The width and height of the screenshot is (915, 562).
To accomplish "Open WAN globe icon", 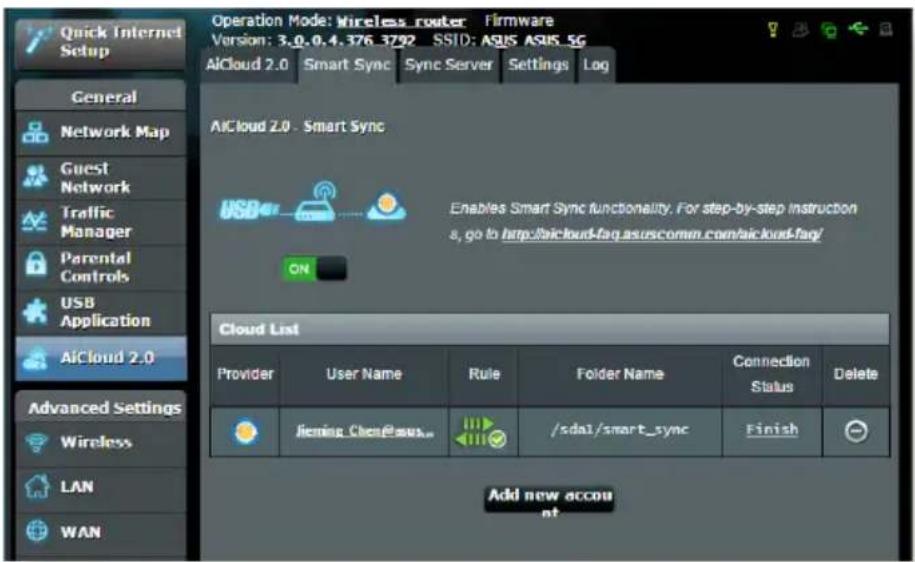I will click(37, 531).
